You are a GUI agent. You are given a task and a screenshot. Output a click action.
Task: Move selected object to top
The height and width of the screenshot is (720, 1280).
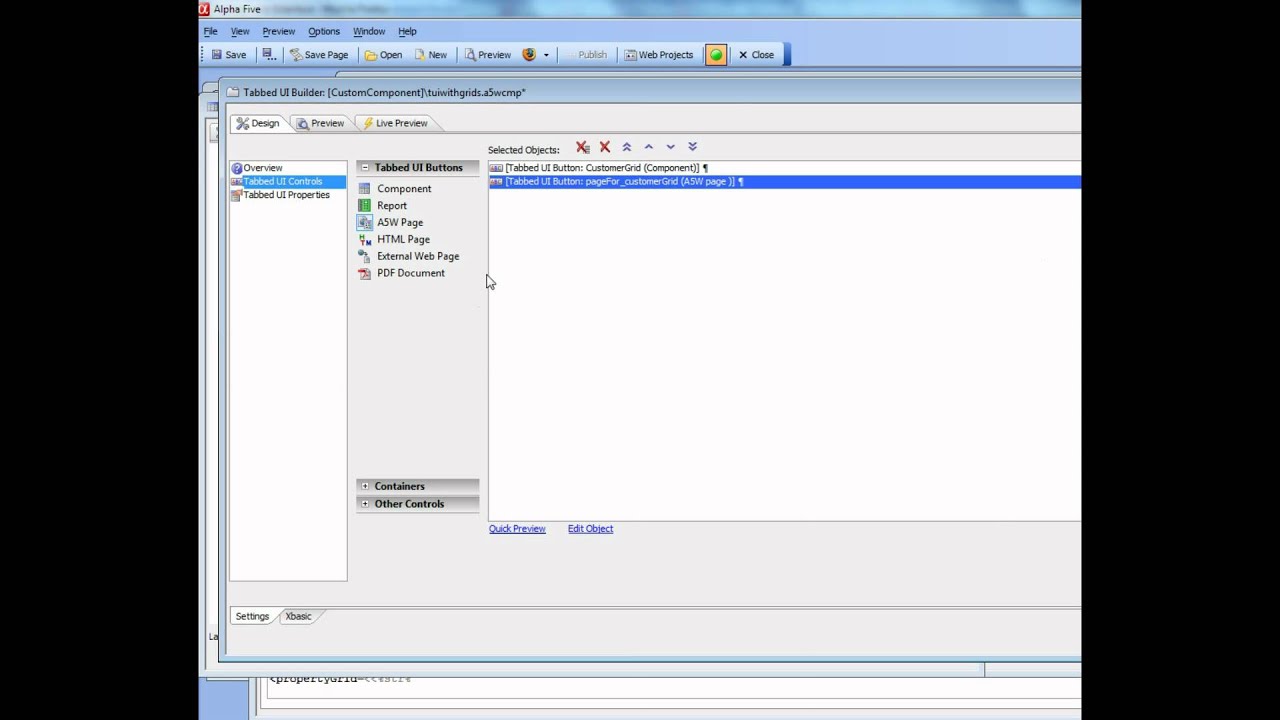click(x=627, y=148)
